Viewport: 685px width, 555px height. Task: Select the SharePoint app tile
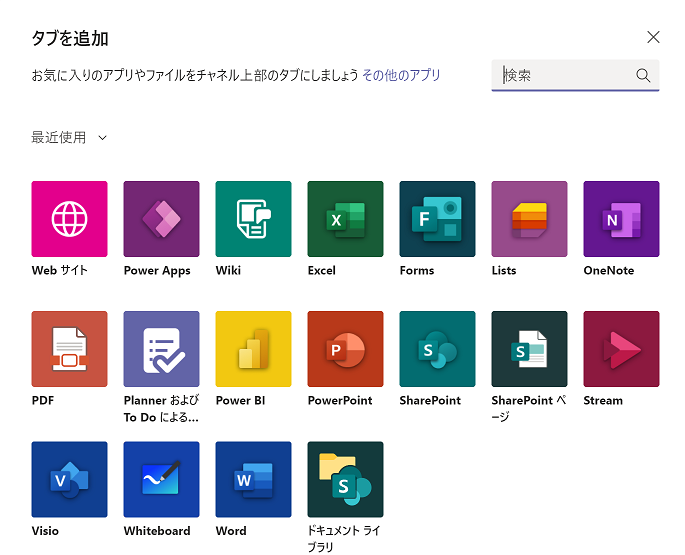[x=437, y=349]
